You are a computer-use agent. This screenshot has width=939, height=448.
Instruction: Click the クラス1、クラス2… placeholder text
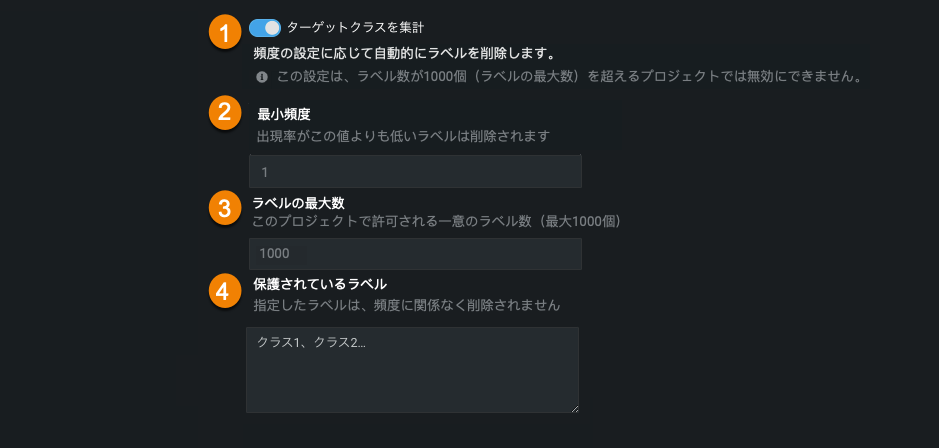[x=312, y=343]
